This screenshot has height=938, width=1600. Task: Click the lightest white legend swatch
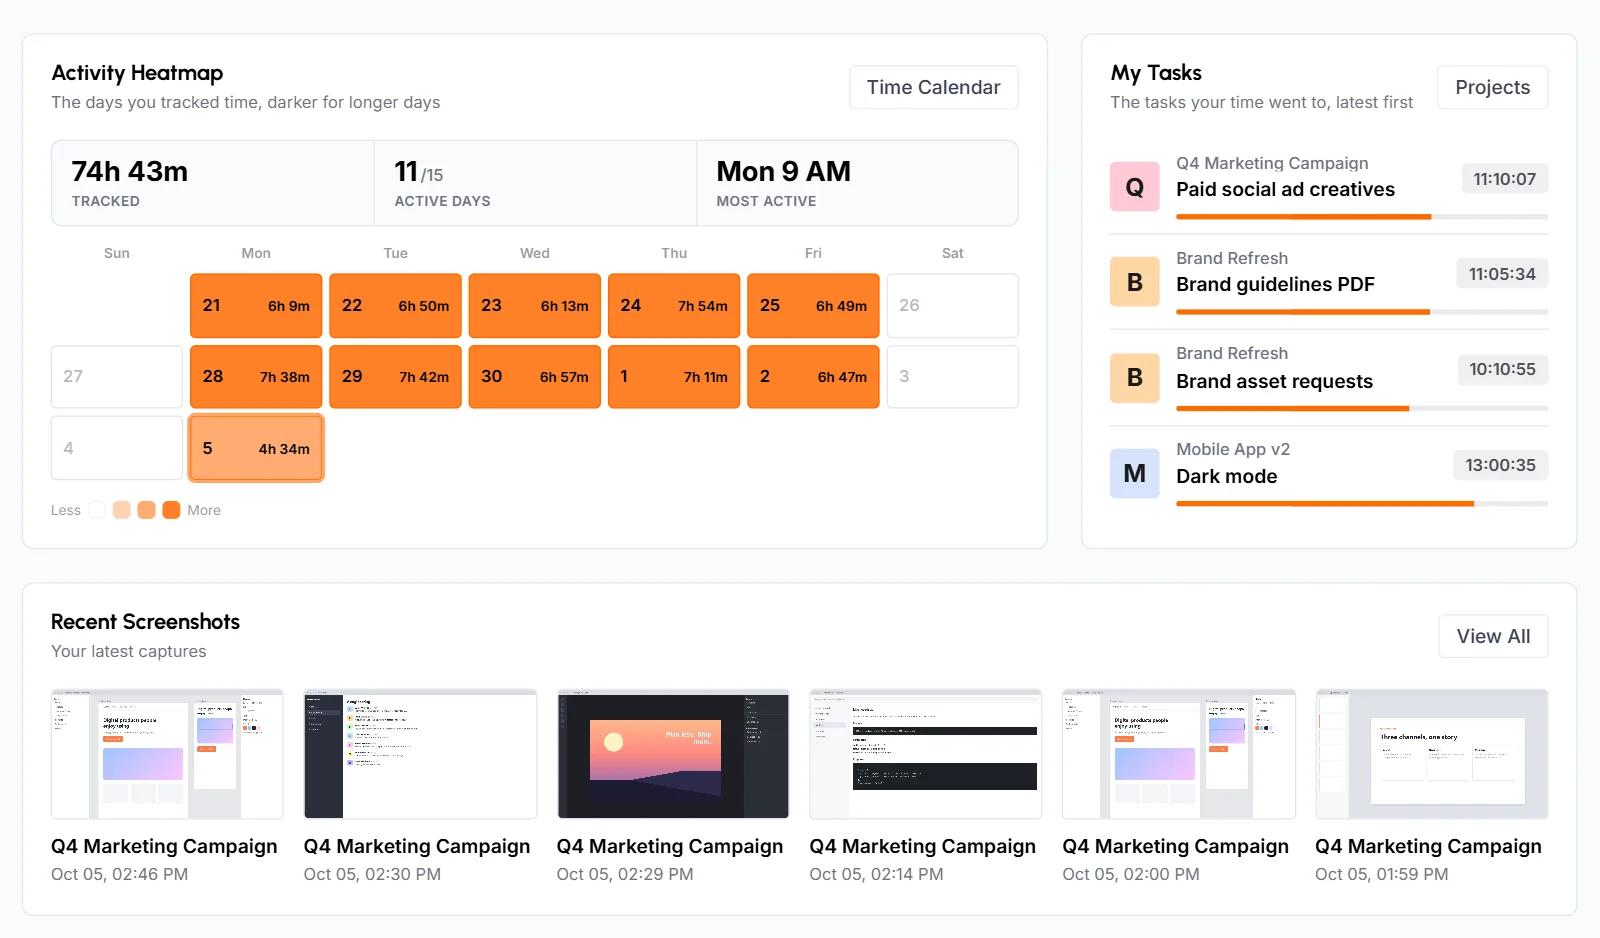point(97,510)
